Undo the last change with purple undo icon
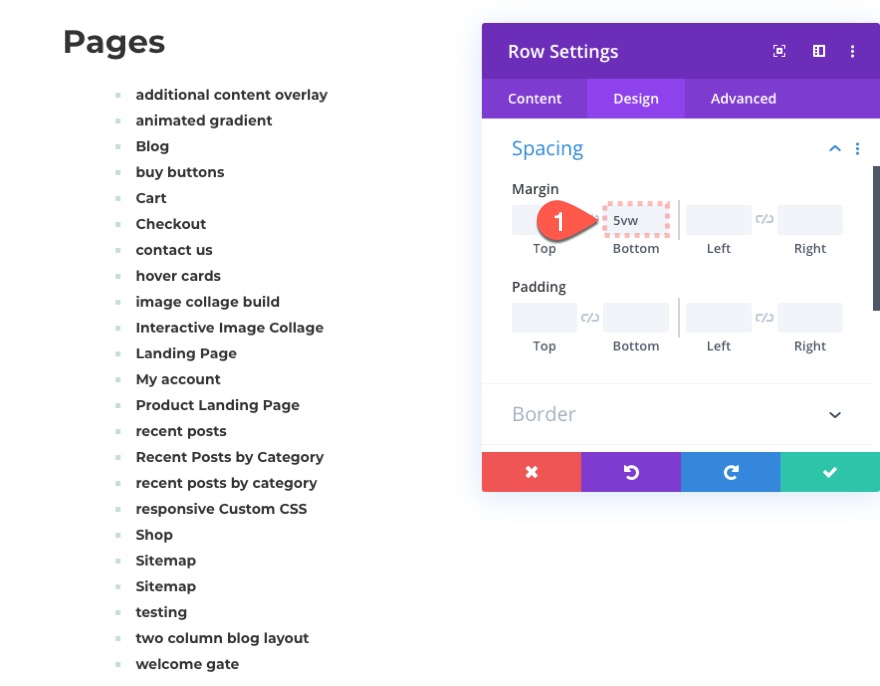 point(630,471)
